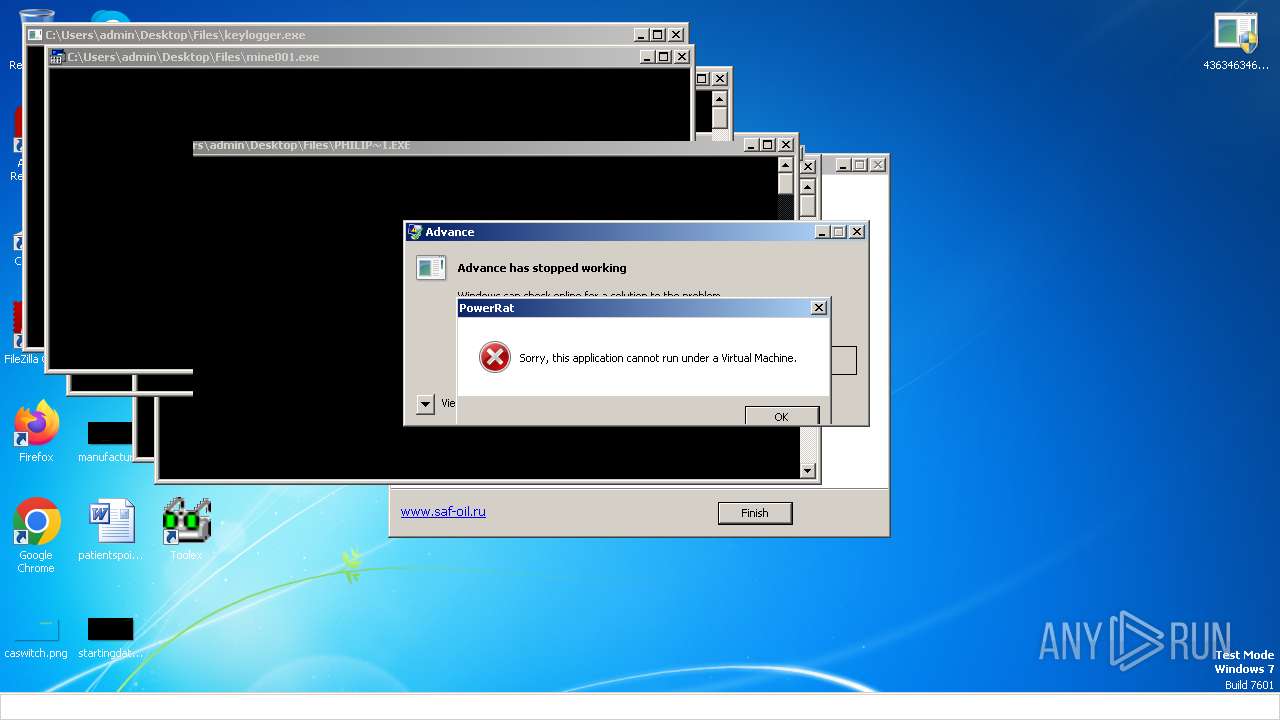Viewport: 1280px width, 720px height.
Task: Open the www.saf-oil.ru link
Action: coord(443,511)
